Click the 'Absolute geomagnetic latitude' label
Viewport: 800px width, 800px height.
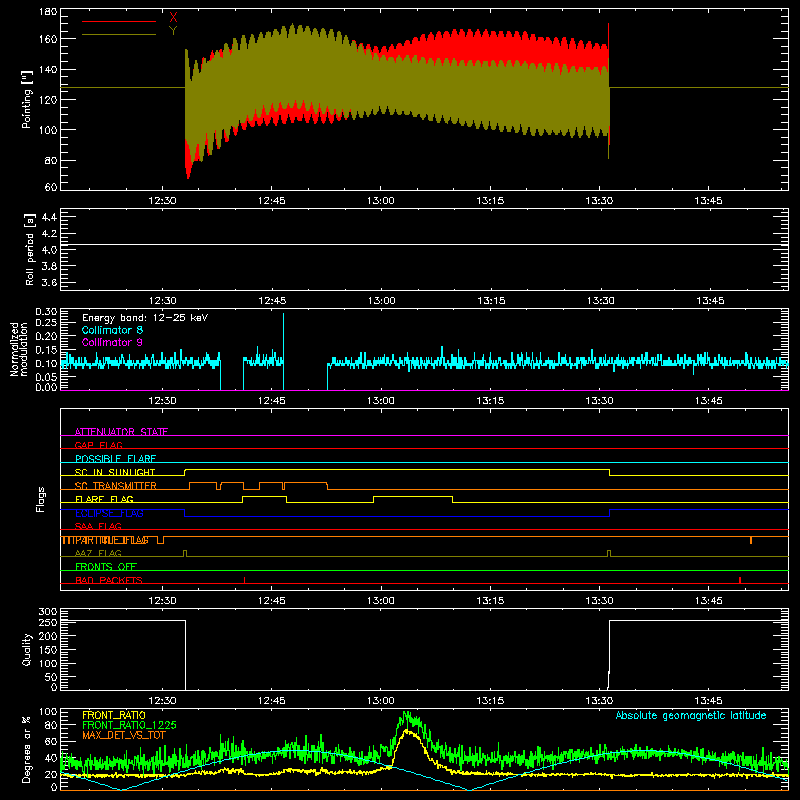[691, 715]
